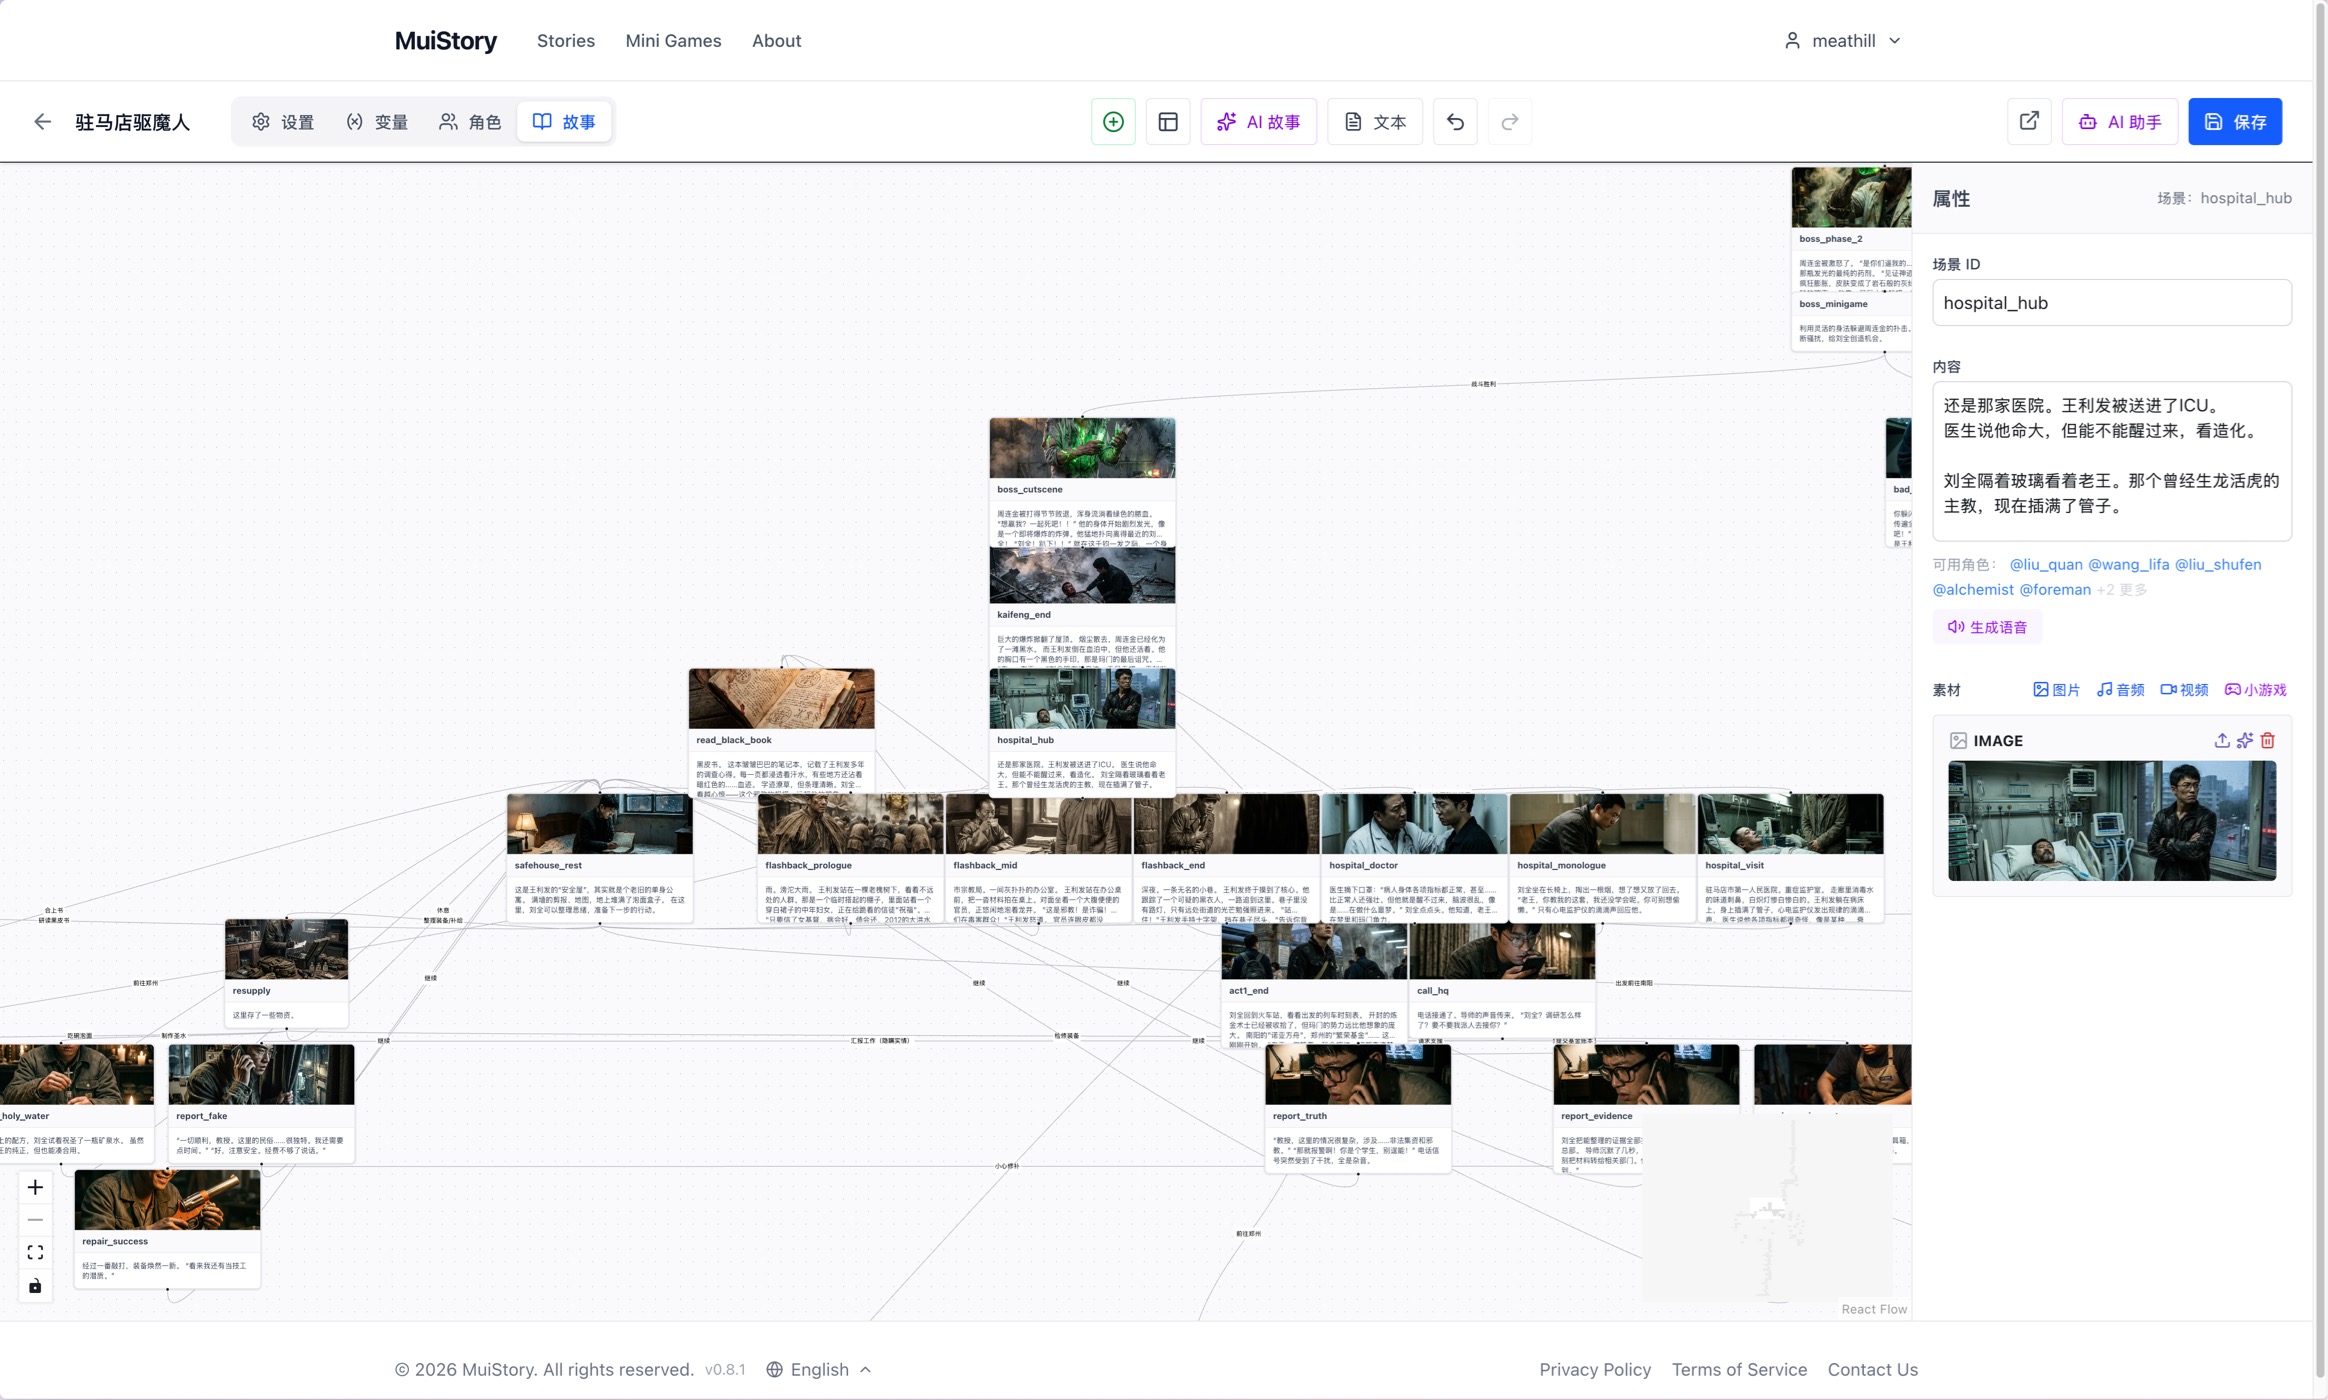This screenshot has width=2328, height=1400.
Task: Select the safehouse_rest scene node
Action: [x=599, y=857]
